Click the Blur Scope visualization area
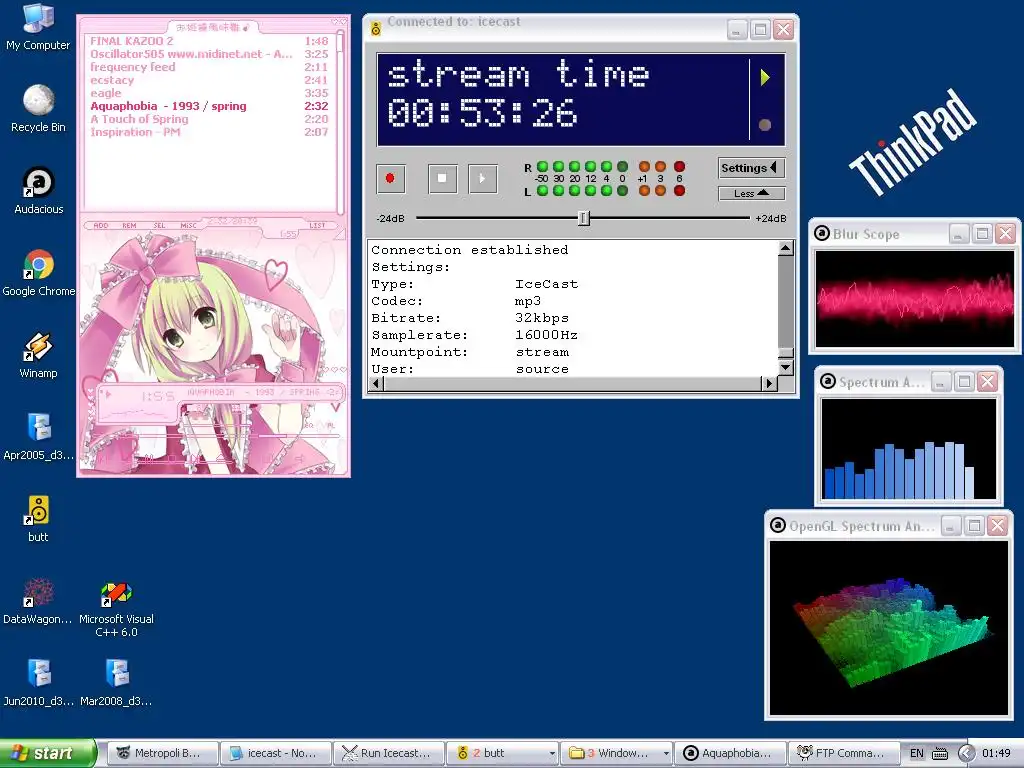Screen dimensions: 1024x768 click(x=914, y=298)
